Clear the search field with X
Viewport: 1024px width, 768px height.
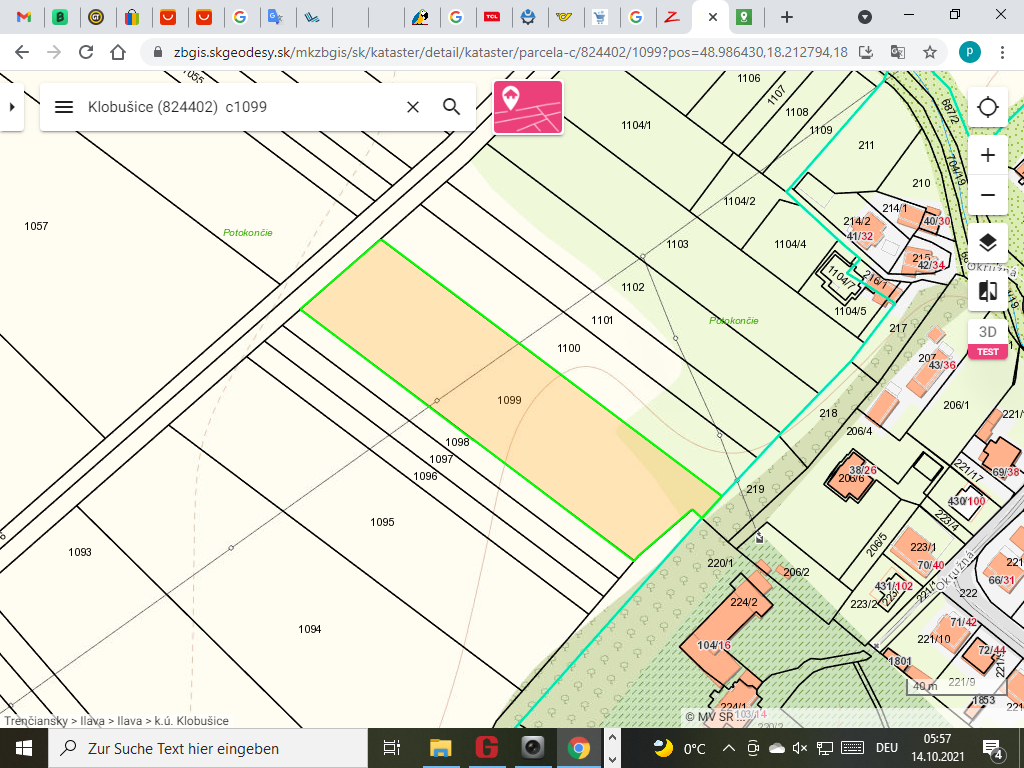click(x=412, y=107)
